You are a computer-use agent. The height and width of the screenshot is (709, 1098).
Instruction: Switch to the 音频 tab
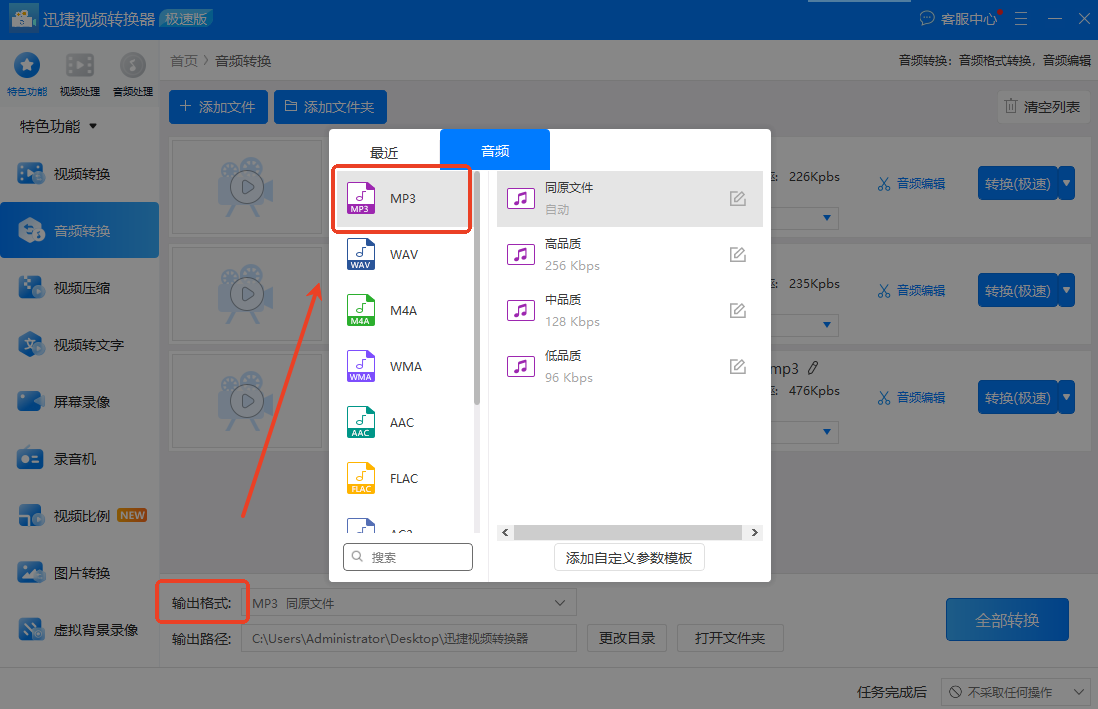tap(494, 149)
